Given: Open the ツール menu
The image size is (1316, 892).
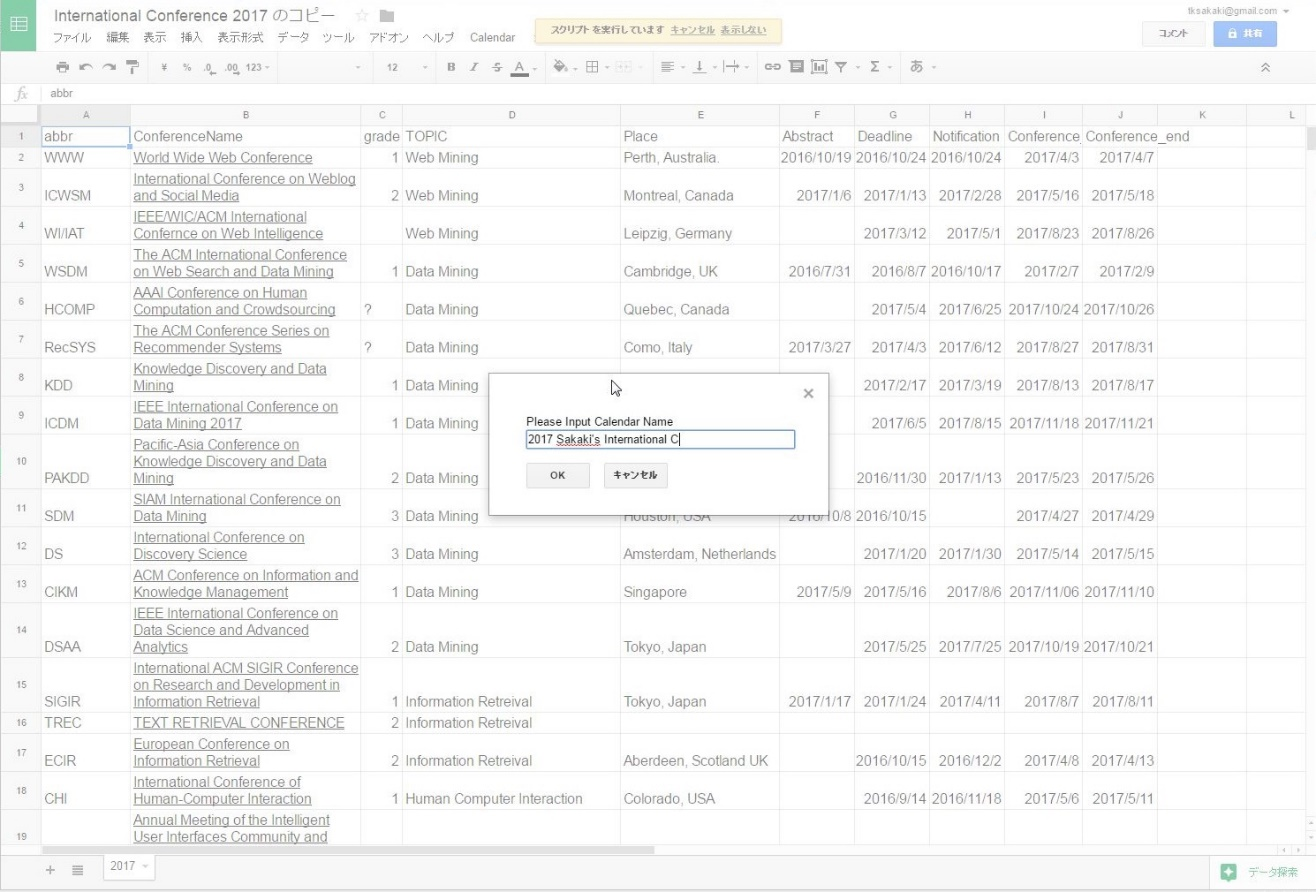Looking at the screenshot, I should pos(338,37).
